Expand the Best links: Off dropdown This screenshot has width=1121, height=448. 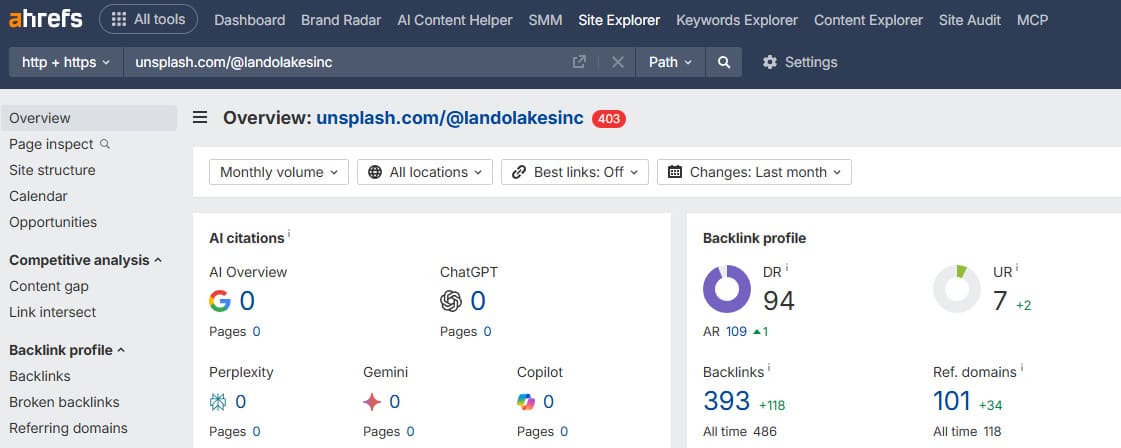pos(575,172)
